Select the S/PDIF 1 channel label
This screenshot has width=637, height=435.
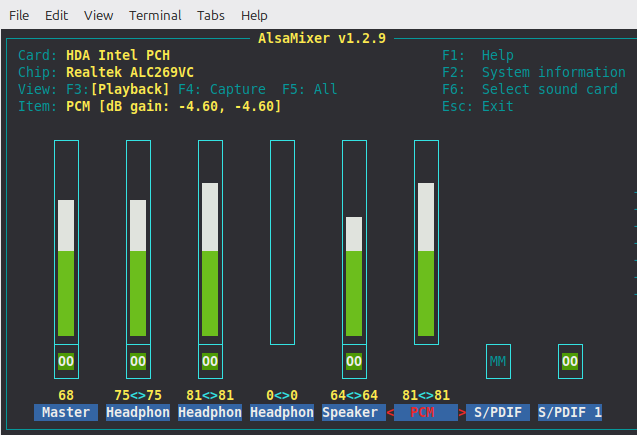coord(570,412)
